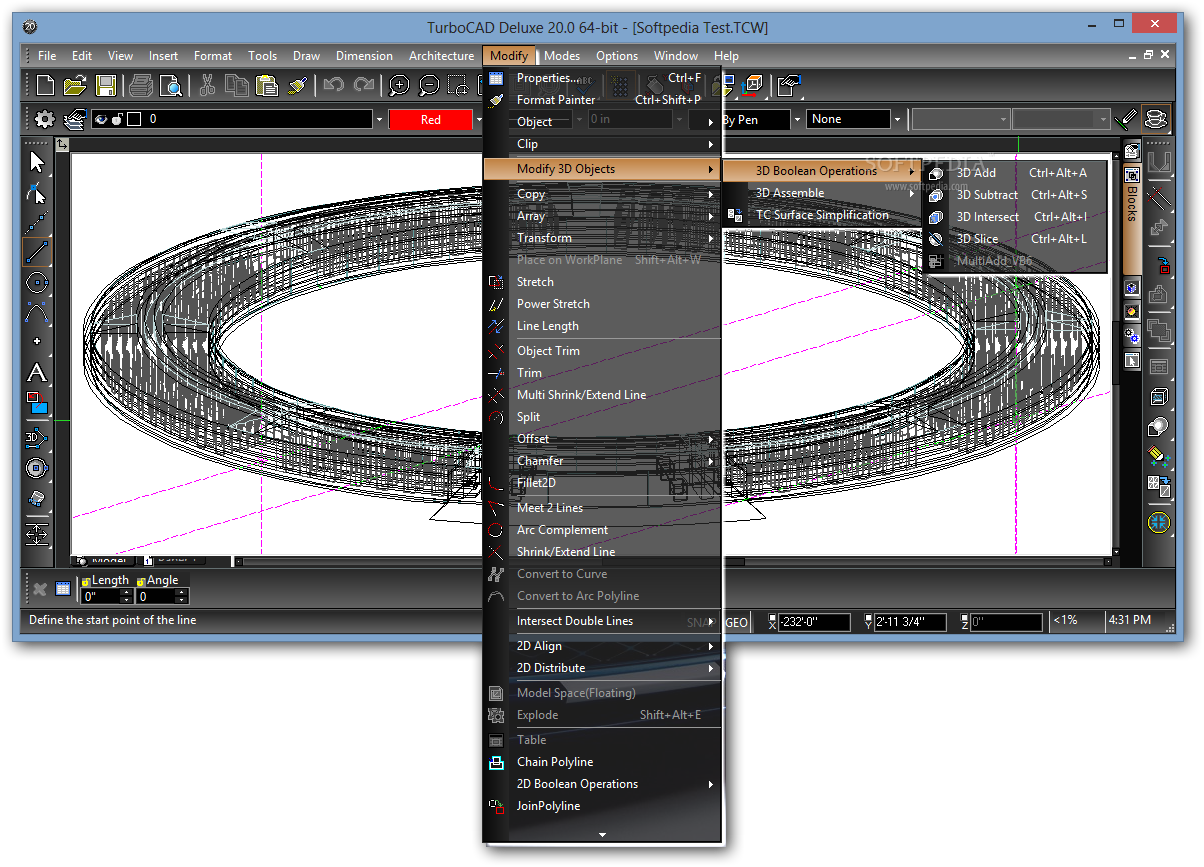Select the arrow Select tool
This screenshot has height=867, width=1204.
(37, 162)
